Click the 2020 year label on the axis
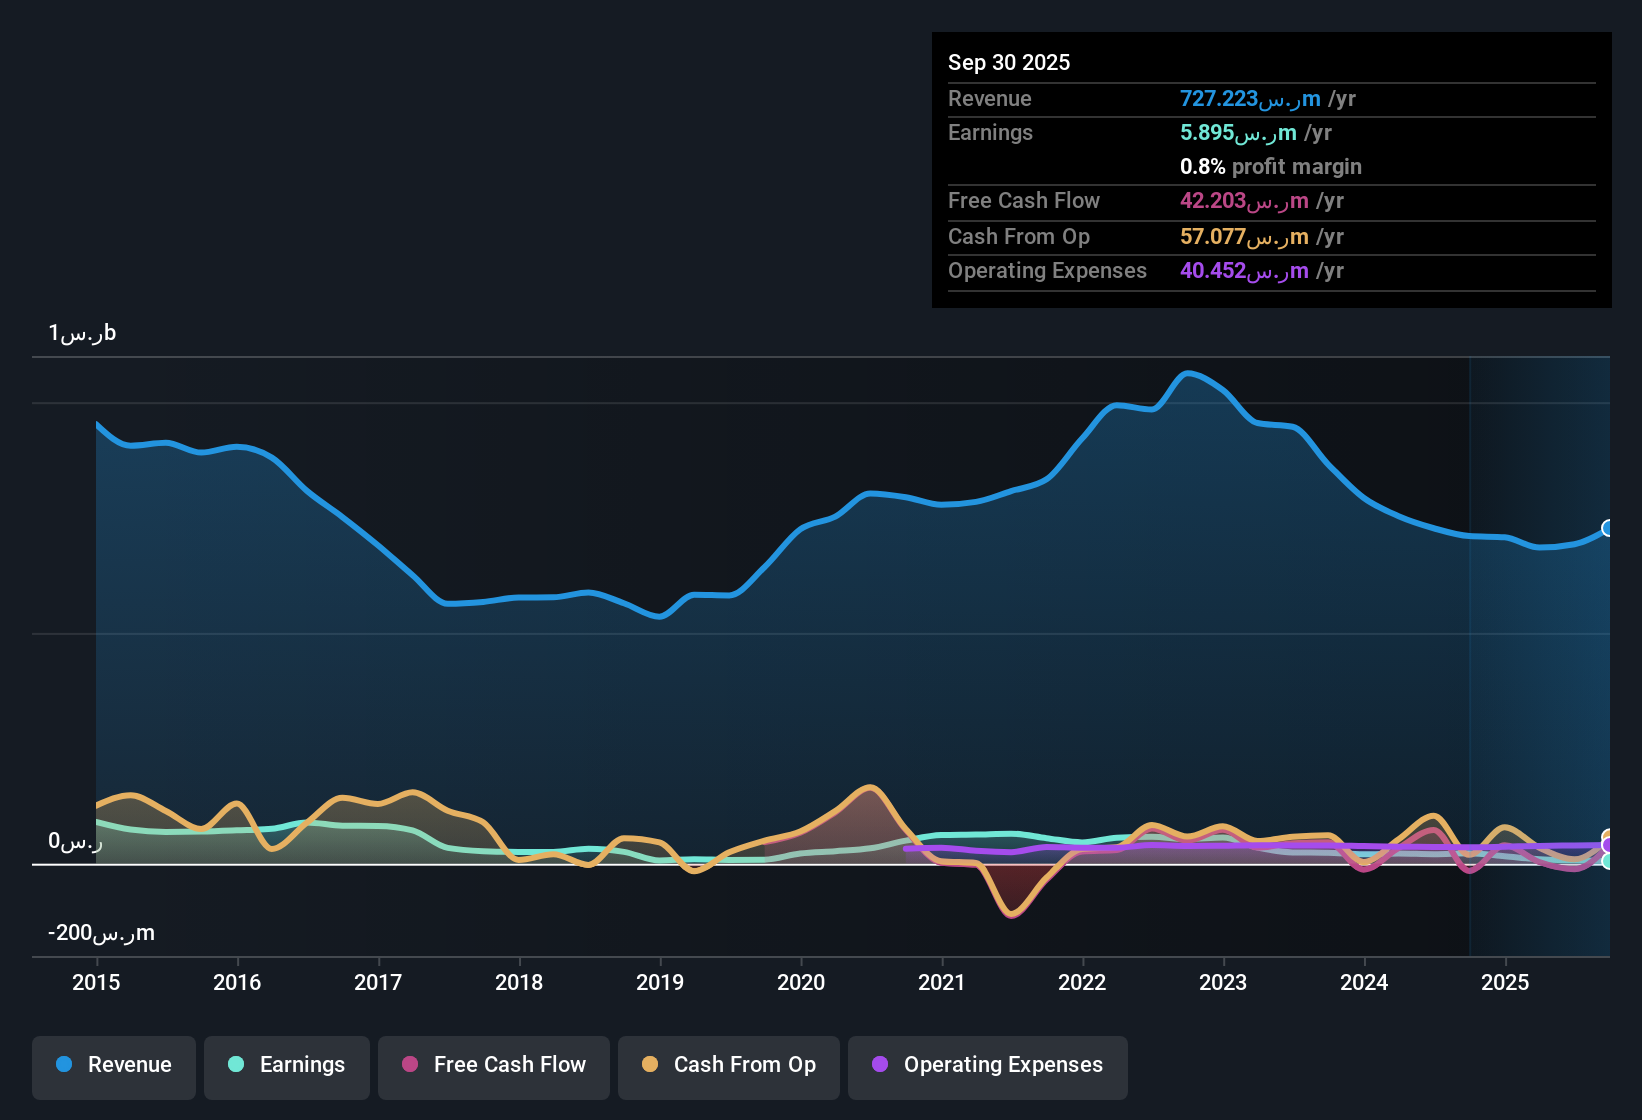The image size is (1642, 1120). 801,983
